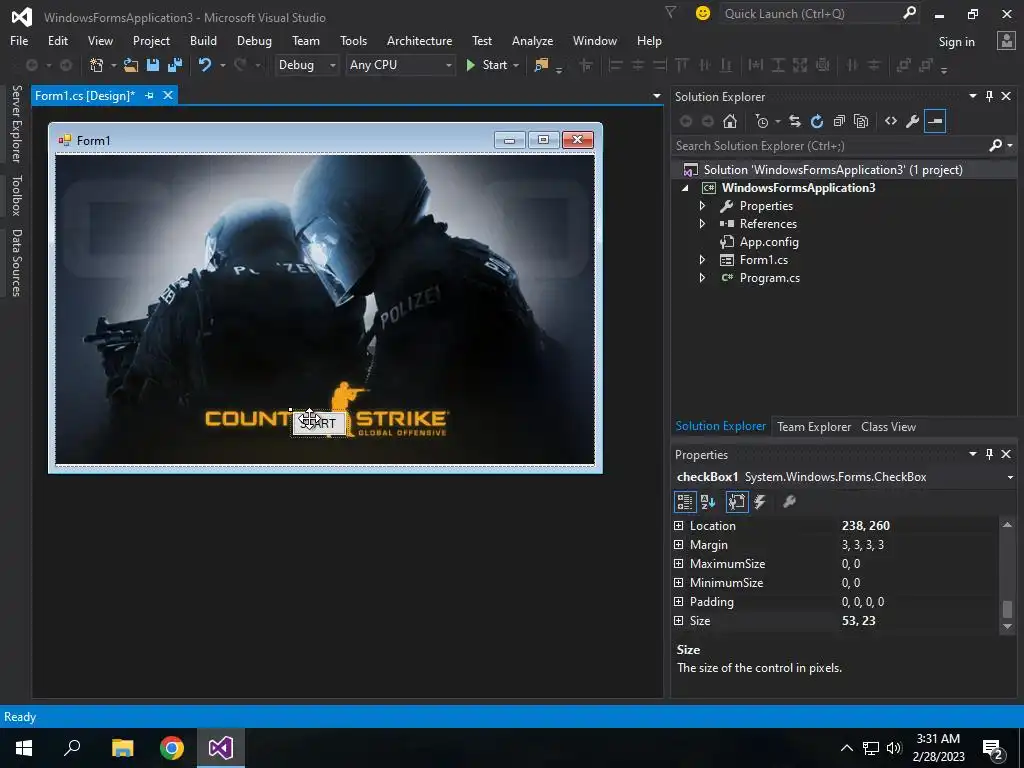Open the Build menu
This screenshot has width=1024, height=768.
(x=203, y=40)
